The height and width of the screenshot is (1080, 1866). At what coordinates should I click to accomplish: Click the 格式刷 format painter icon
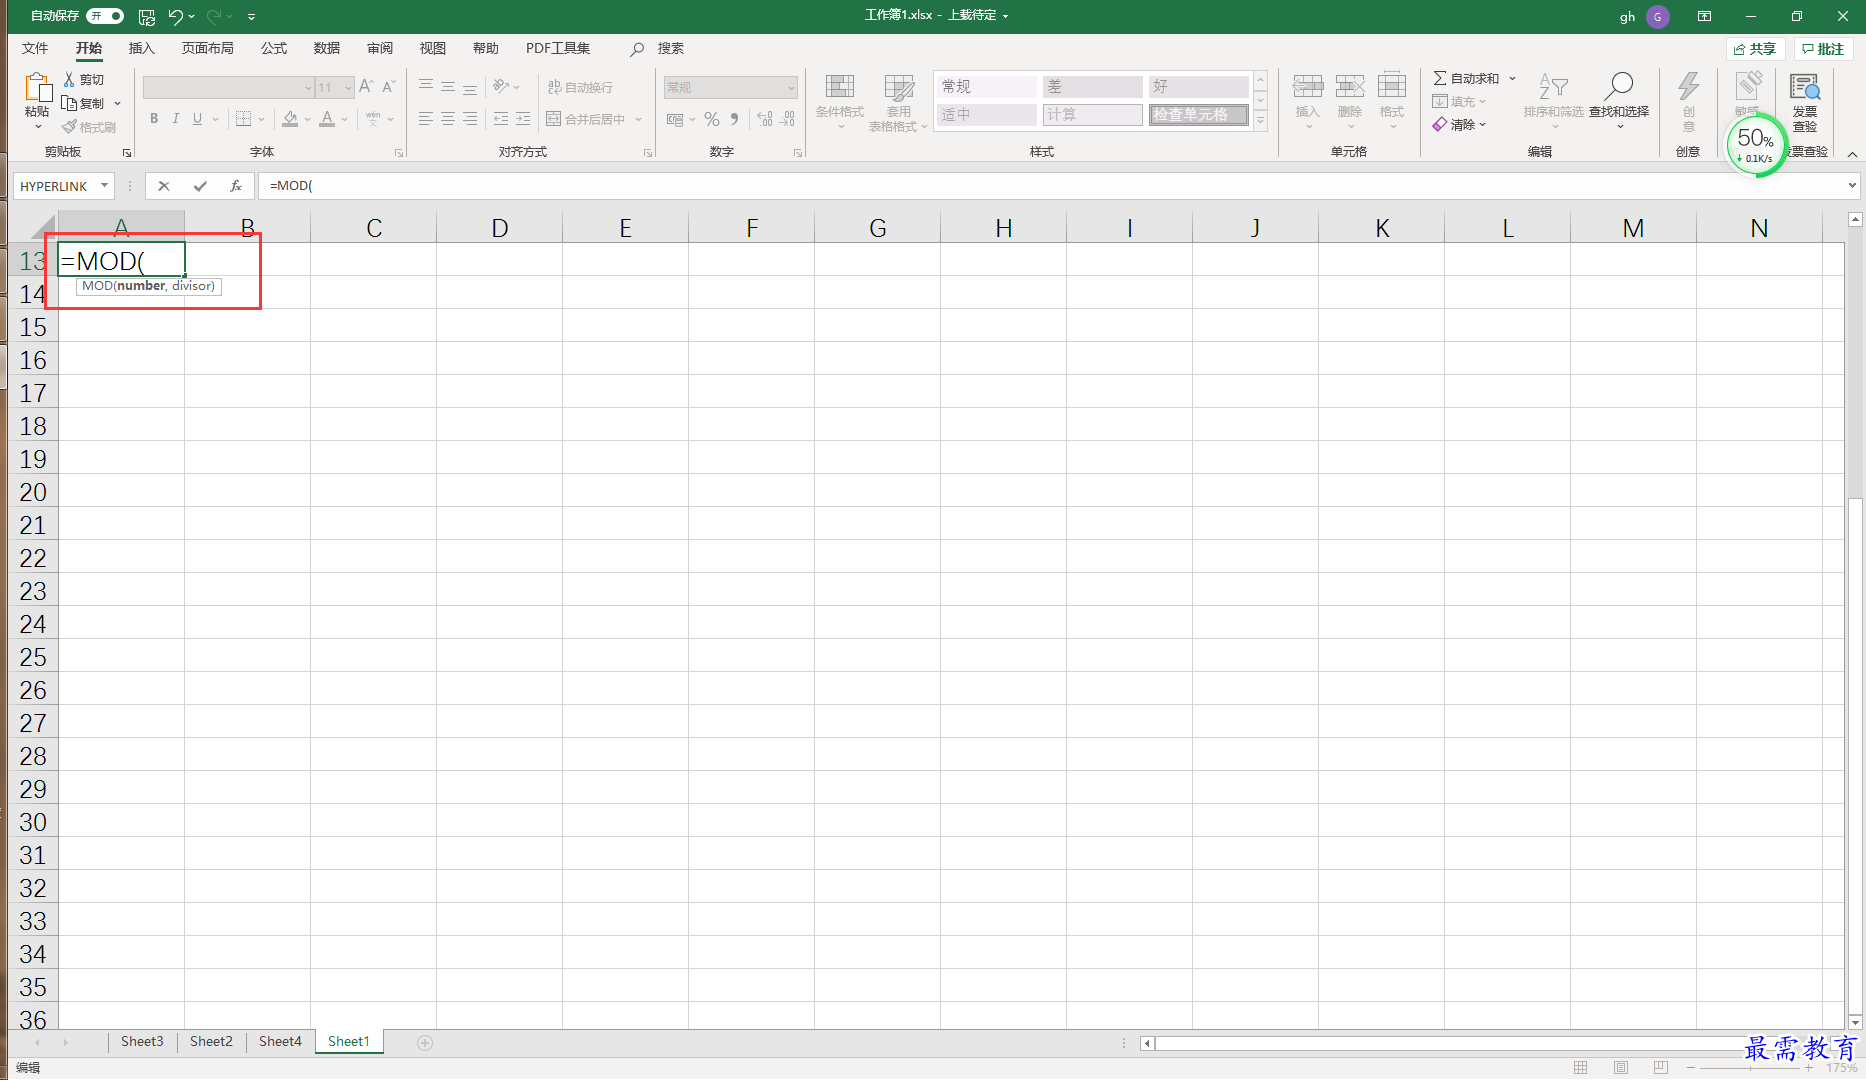coord(69,127)
